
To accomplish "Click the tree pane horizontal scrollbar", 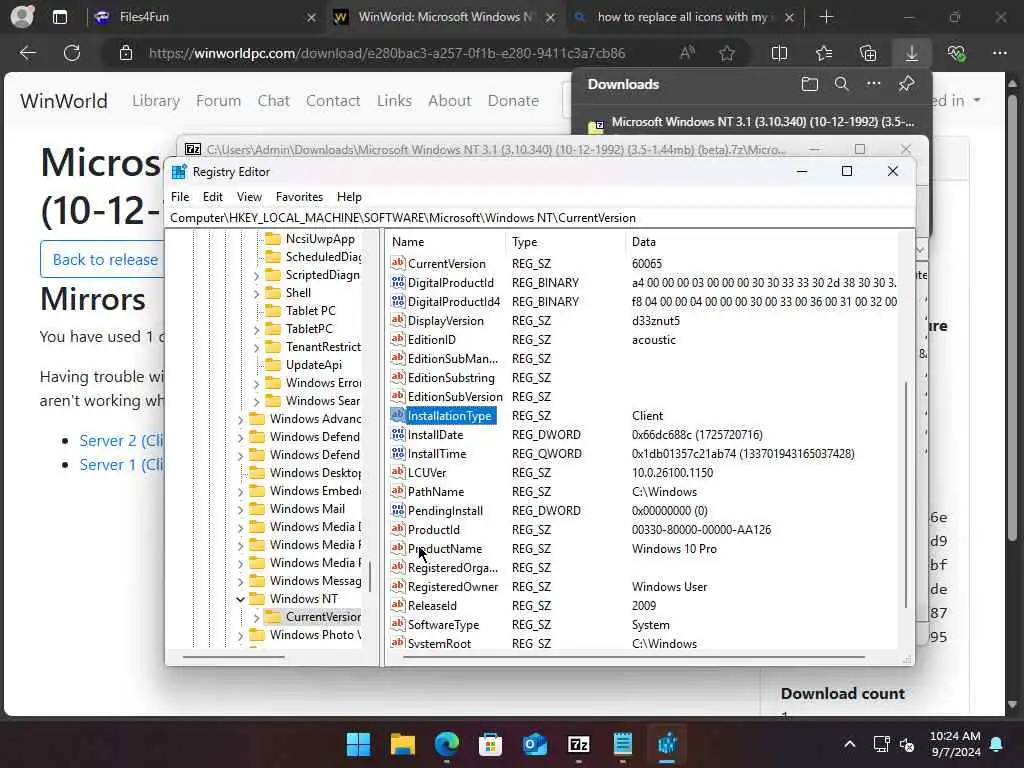I will 234,656.
